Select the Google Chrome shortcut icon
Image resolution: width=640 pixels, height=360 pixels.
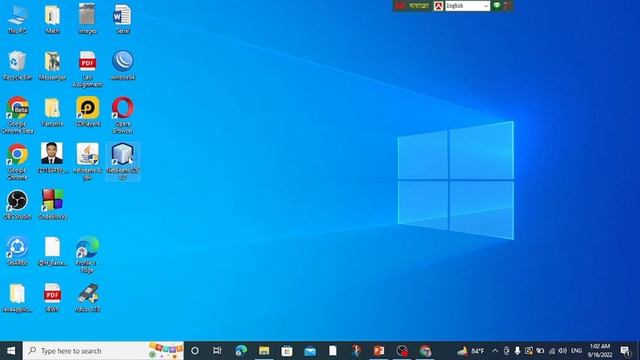17,162
